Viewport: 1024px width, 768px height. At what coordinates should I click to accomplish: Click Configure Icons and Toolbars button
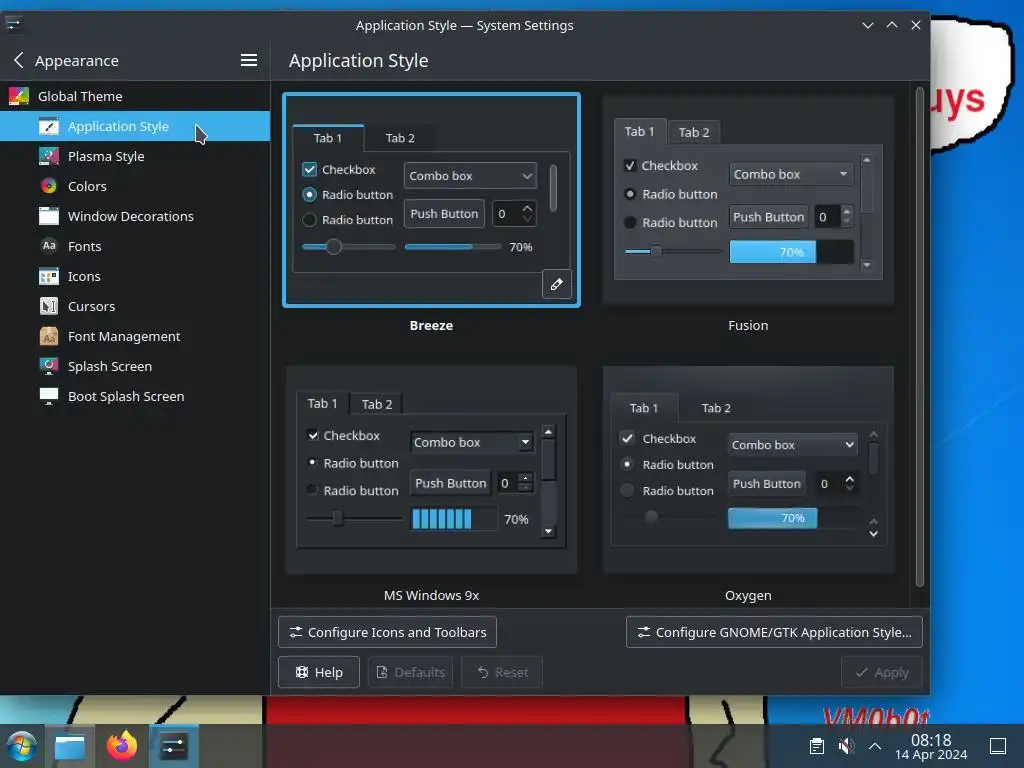click(387, 632)
